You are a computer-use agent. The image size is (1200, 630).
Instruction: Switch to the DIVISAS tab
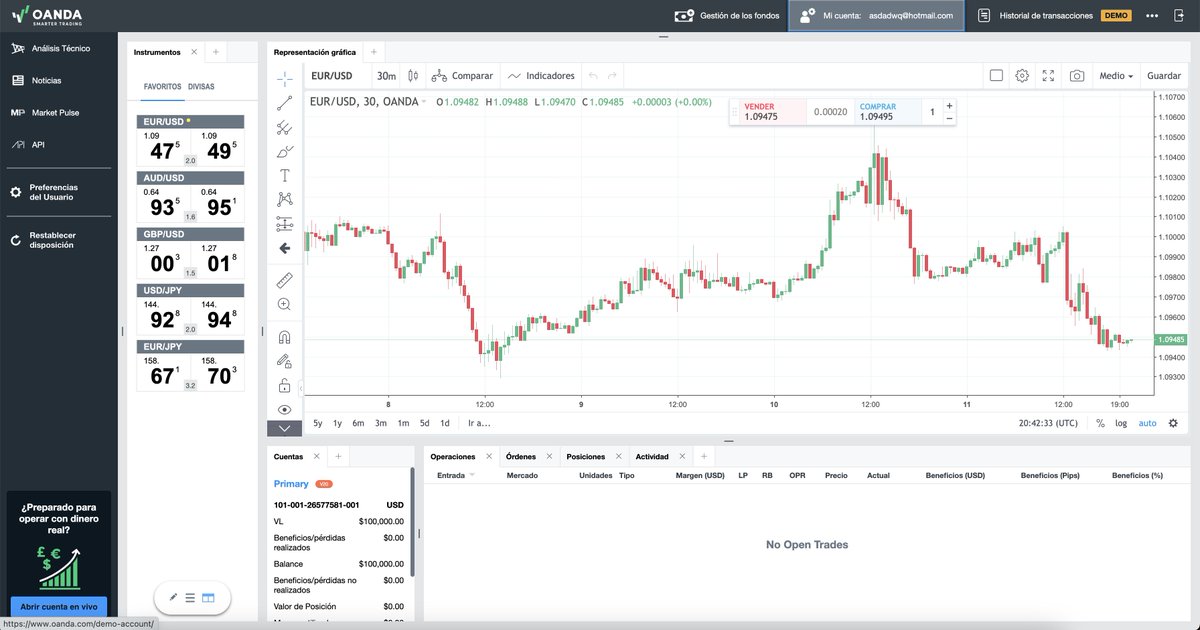[201, 87]
